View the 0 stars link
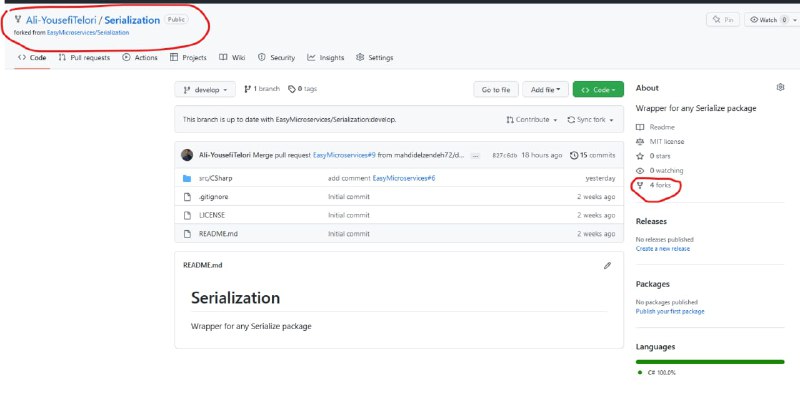The height and width of the screenshot is (399, 800). [654, 156]
